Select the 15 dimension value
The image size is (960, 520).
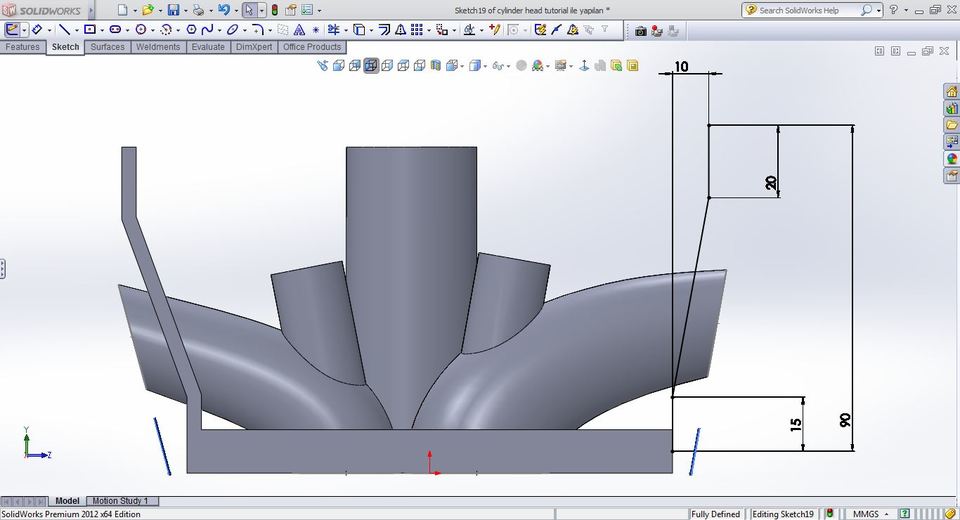pyautogui.click(x=795, y=424)
